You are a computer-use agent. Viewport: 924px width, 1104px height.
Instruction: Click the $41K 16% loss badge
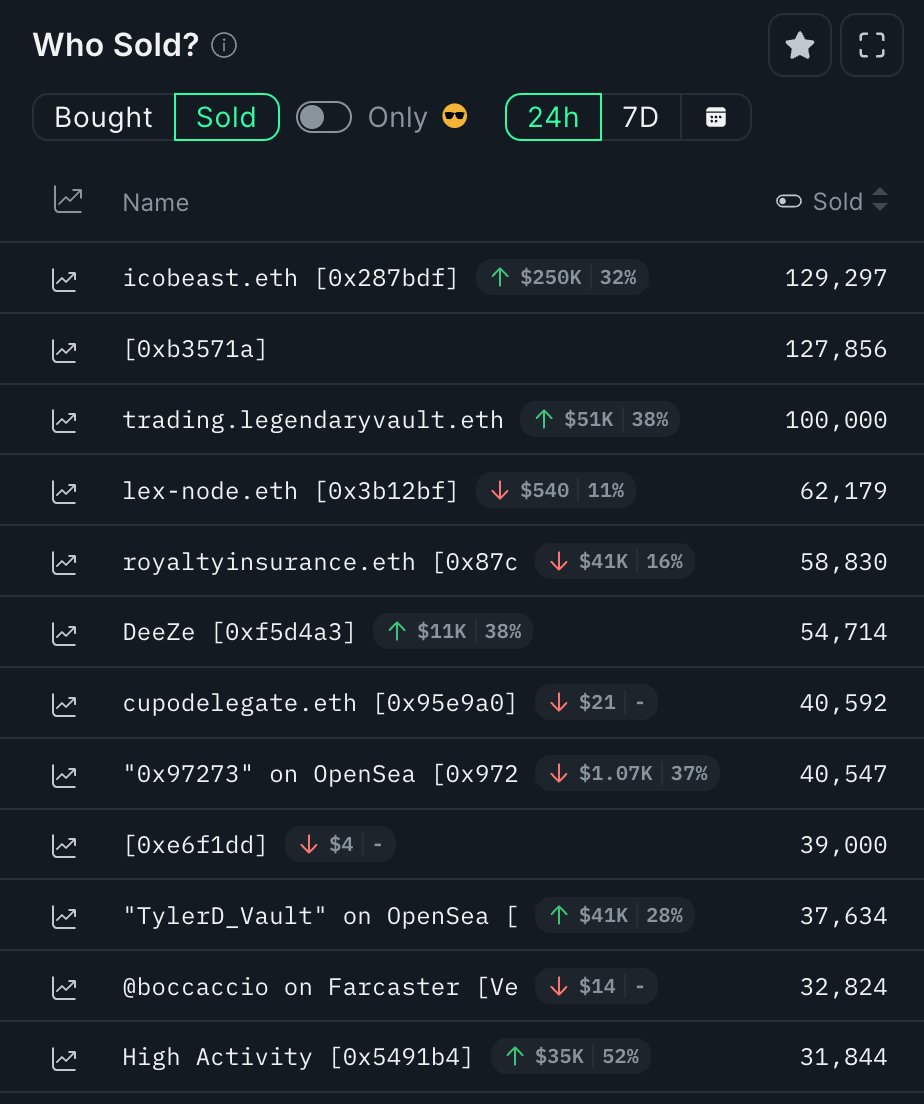615,561
